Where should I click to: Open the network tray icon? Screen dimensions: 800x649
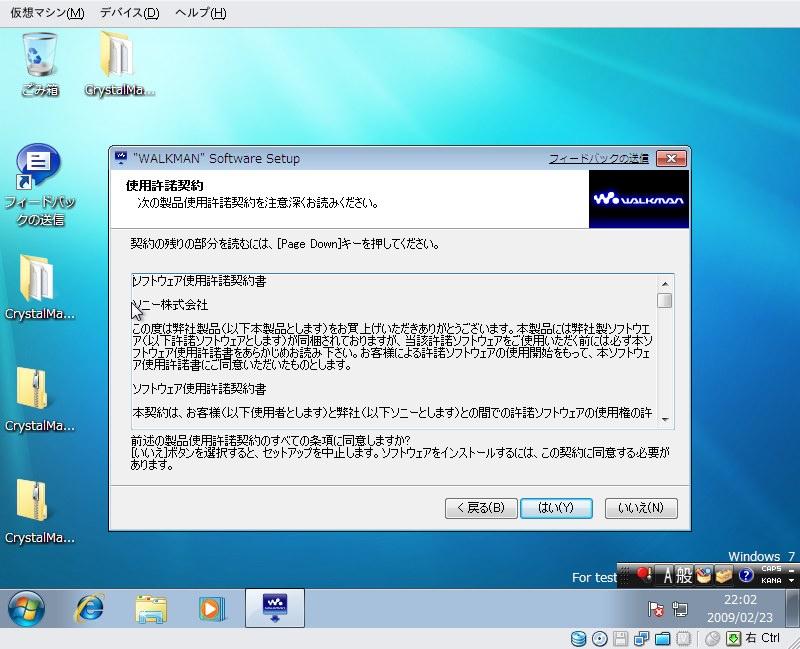point(680,609)
